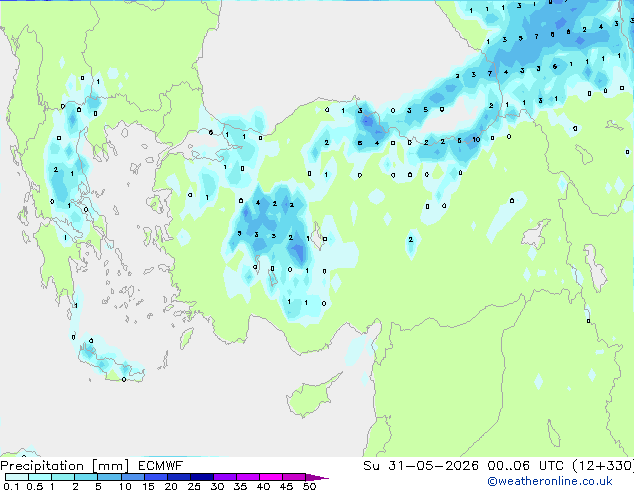Select the 2–5 mm legend color box
The height and width of the screenshot is (490, 634).
tap(86, 477)
